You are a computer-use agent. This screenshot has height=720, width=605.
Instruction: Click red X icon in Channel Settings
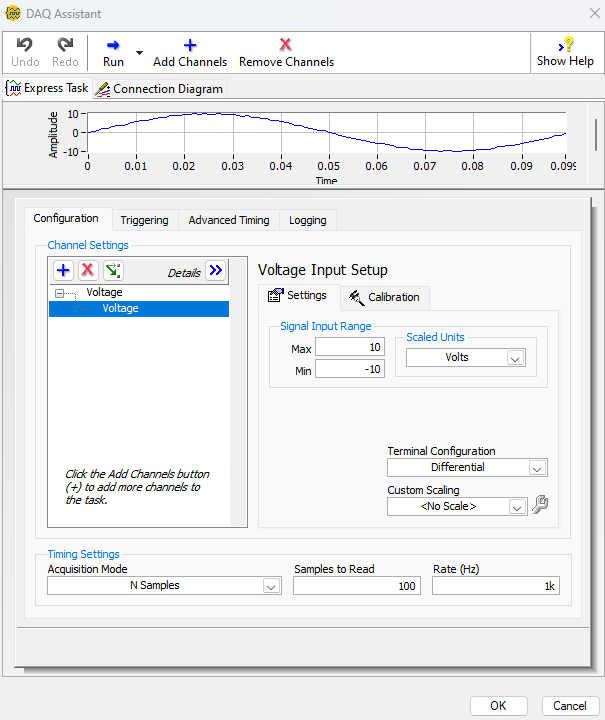pos(88,270)
